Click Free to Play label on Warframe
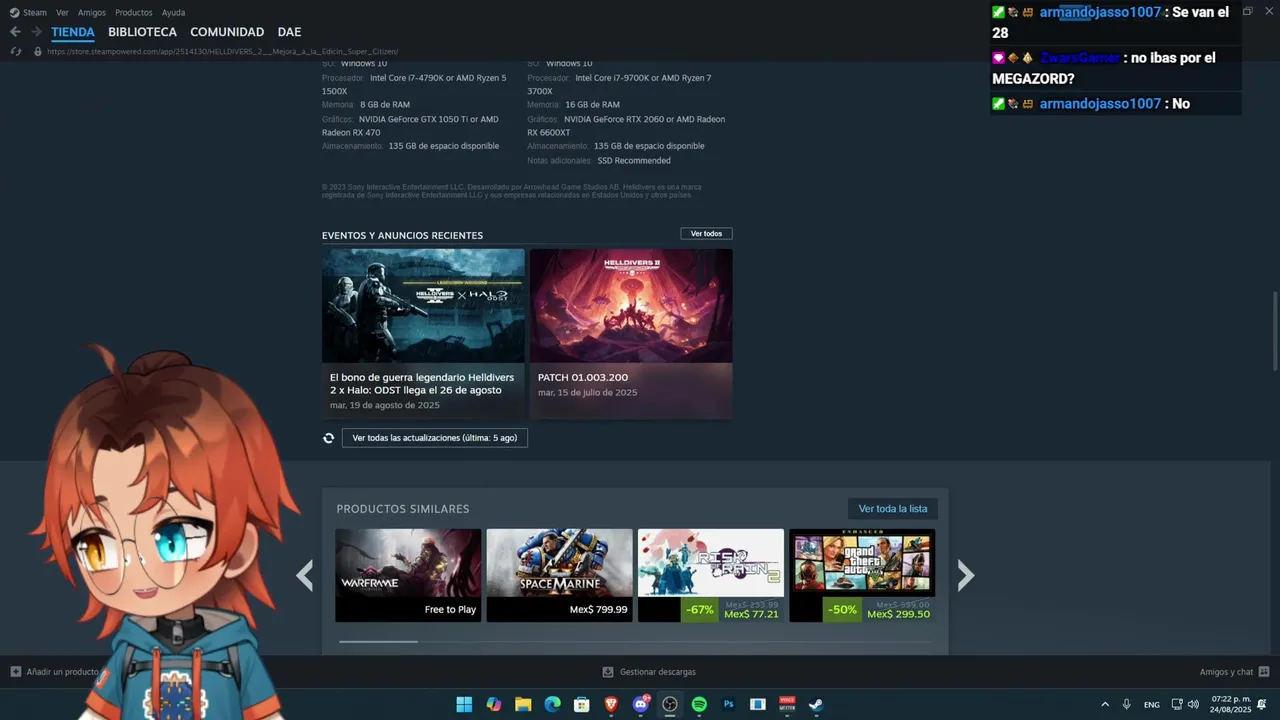Viewport: 1280px width, 720px height. pos(450,610)
